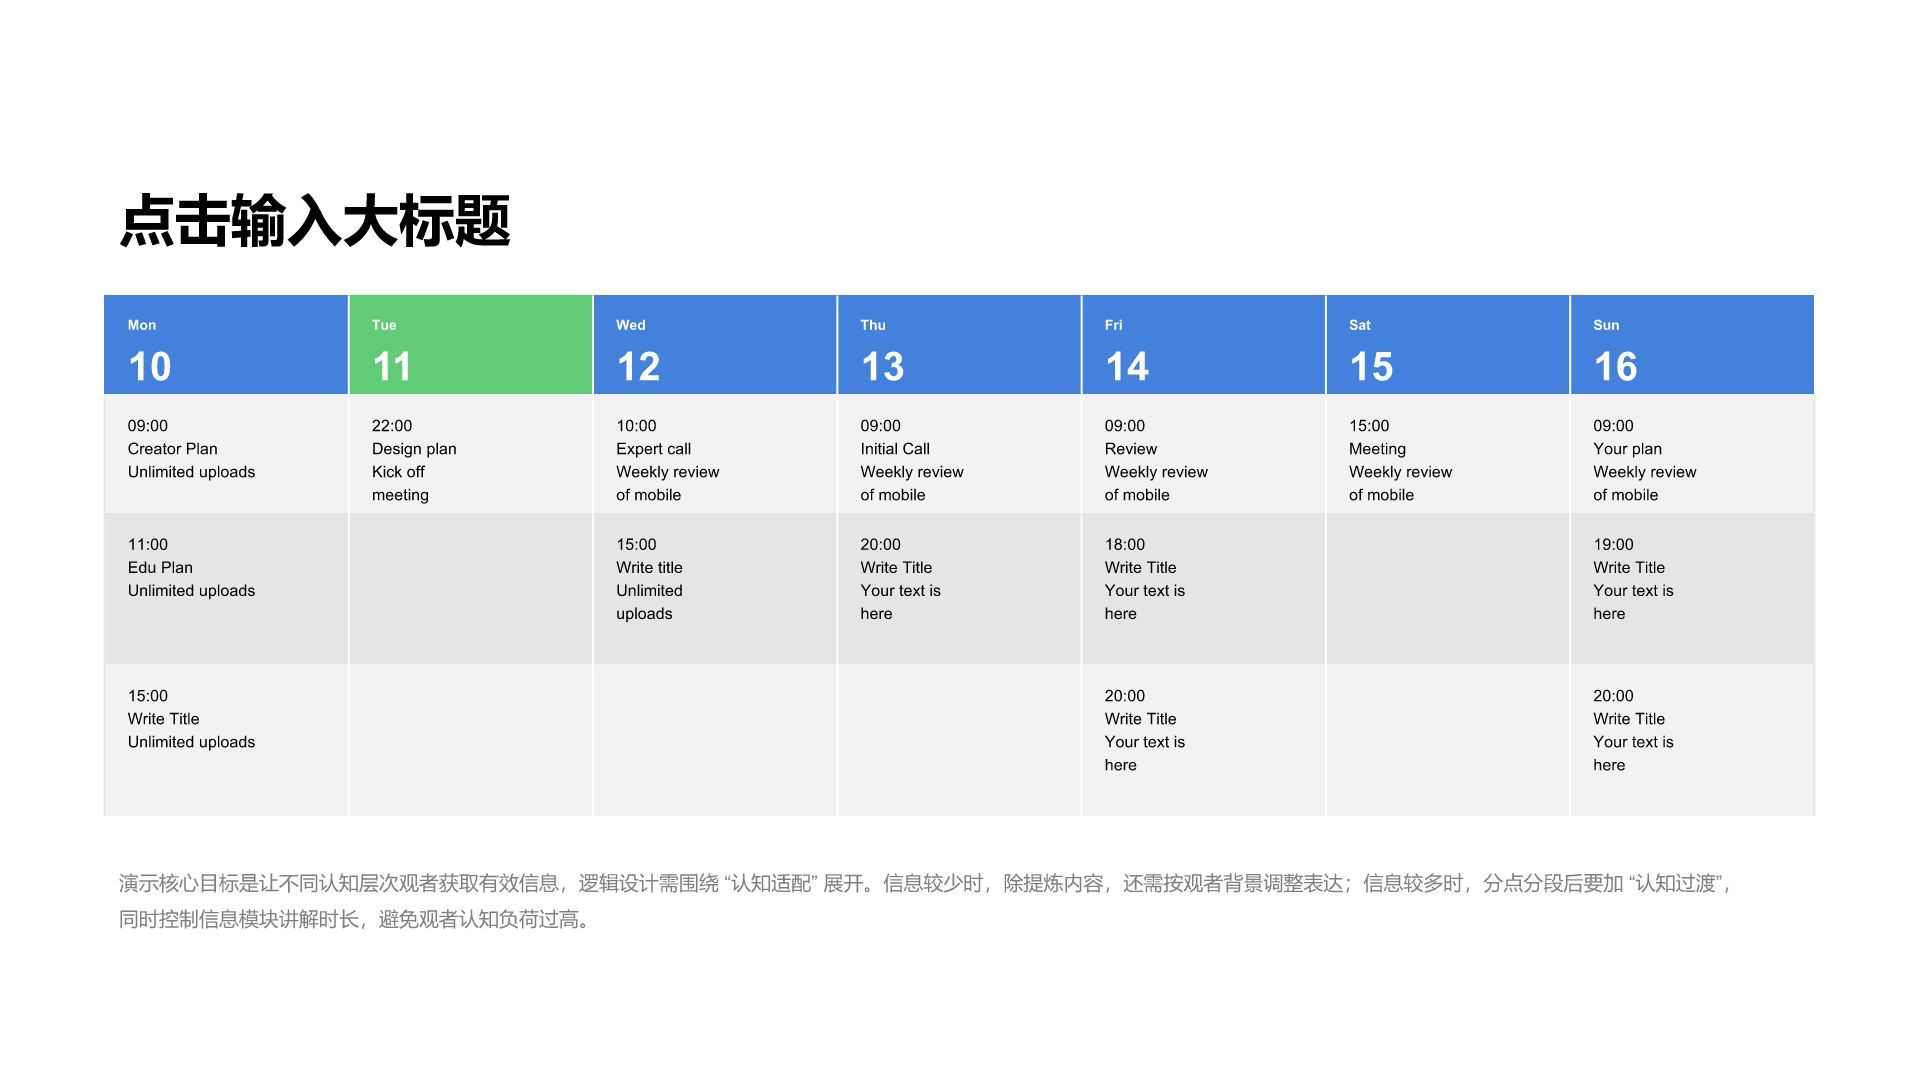Select the Sun 16 column header
Image resolution: width=1920 pixels, height=1080 pixels.
[1692, 343]
